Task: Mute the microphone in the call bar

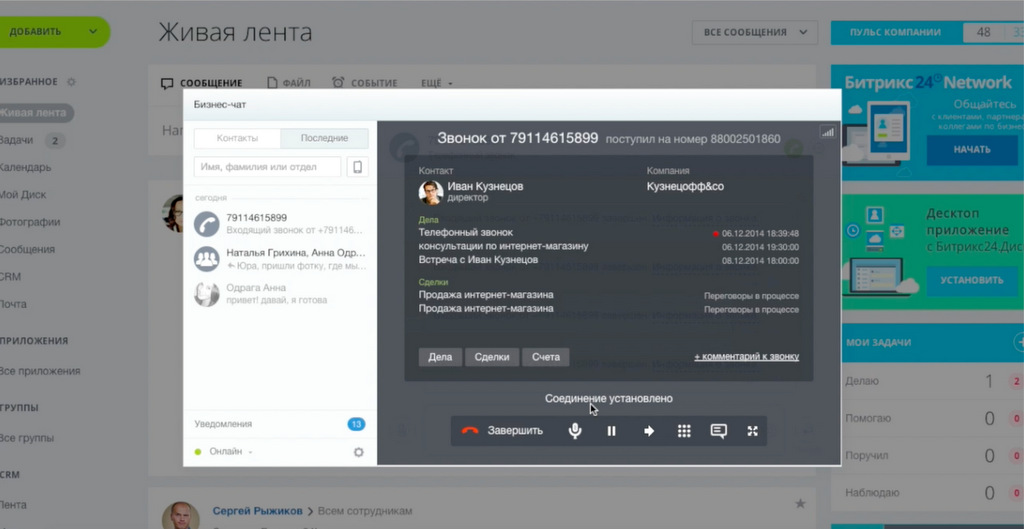Action: click(x=575, y=431)
